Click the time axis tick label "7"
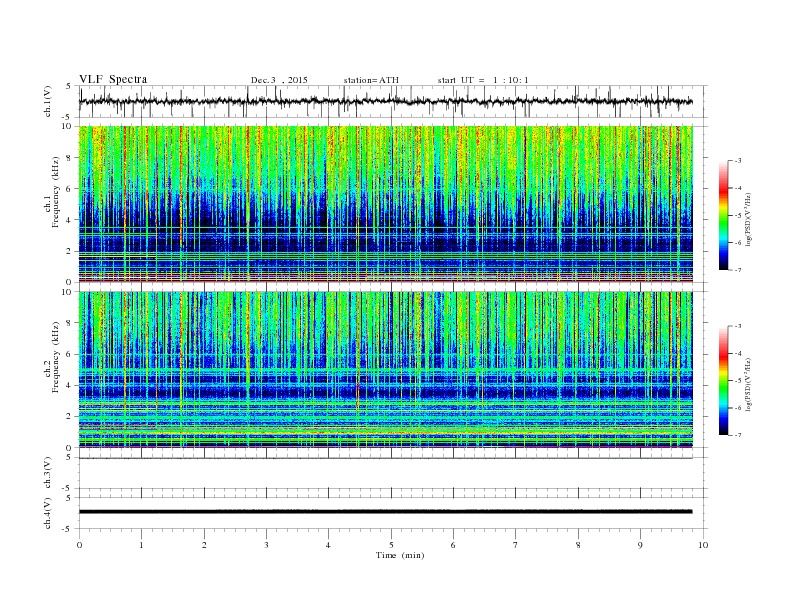 pyautogui.click(x=516, y=545)
